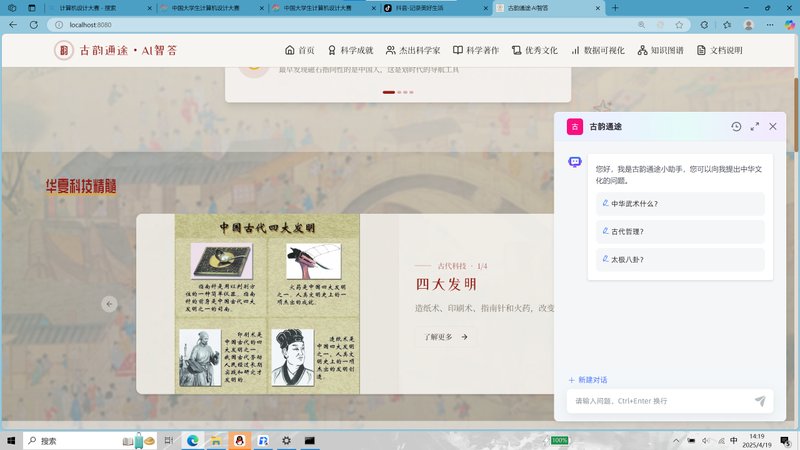This screenshot has height=450, width=800.
Task: Select suggested question 中华武术什么?
Action: pos(680,204)
